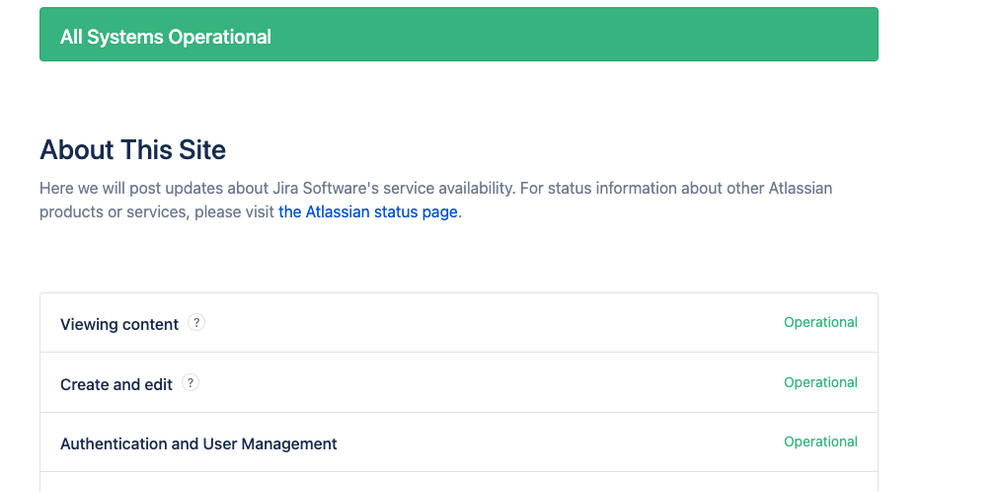Select the Viewing content component name

tap(119, 324)
